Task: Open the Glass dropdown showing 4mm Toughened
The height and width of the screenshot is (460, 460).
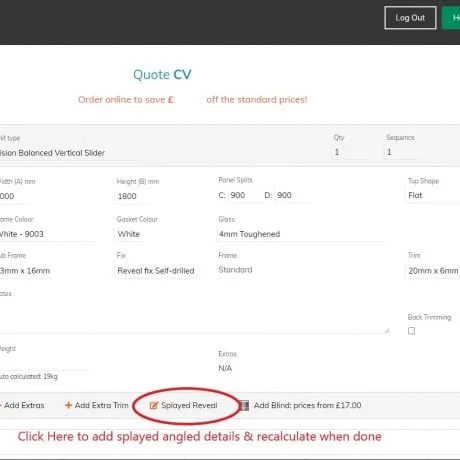Action: 300,234
